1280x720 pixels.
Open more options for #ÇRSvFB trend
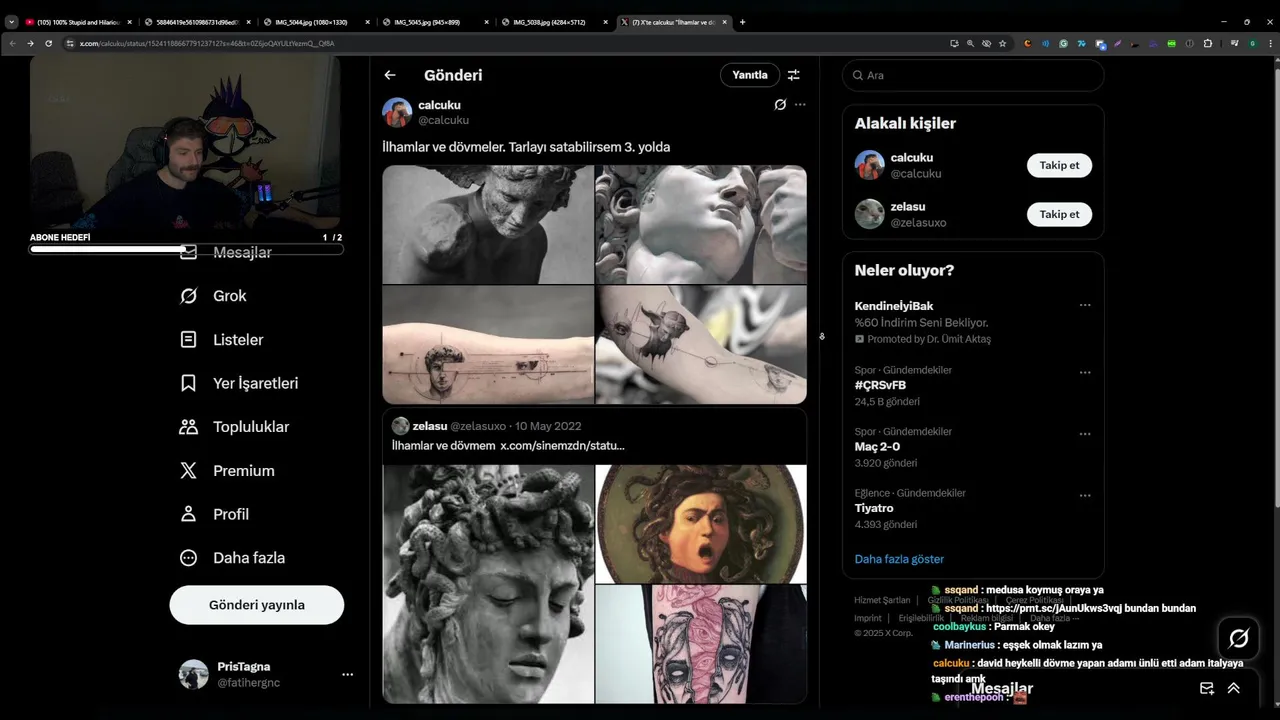(1085, 373)
